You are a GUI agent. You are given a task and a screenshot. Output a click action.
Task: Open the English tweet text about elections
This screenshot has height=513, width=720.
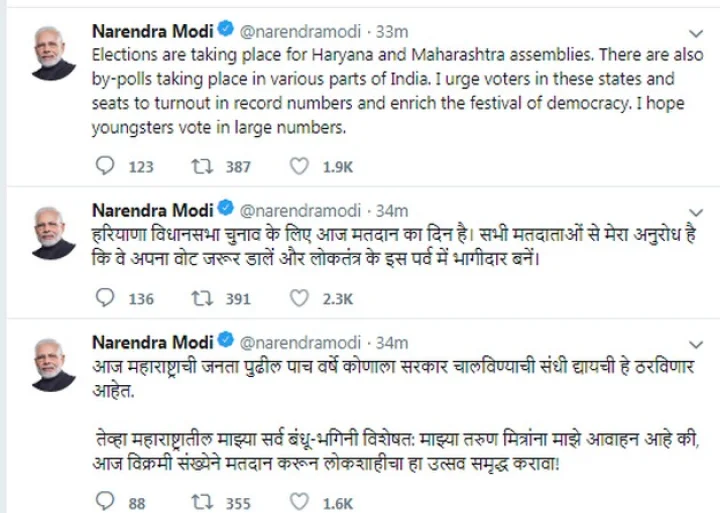pyautogui.click(x=382, y=90)
